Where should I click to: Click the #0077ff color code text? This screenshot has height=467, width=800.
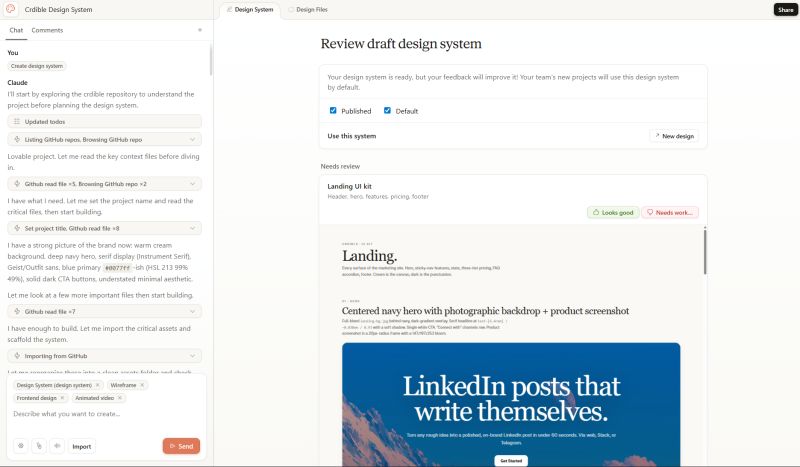117,267
